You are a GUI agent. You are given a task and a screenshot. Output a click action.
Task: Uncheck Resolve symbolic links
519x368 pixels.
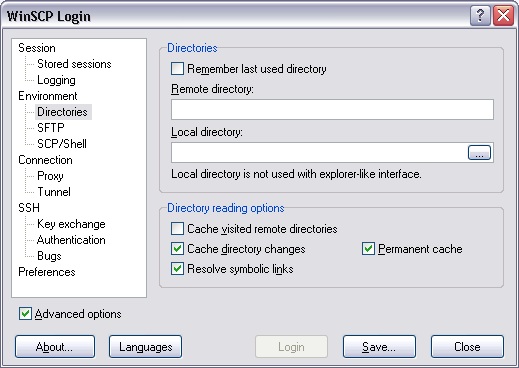(177, 269)
